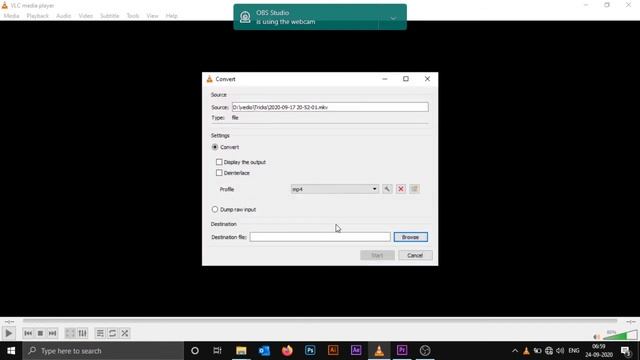This screenshot has height=360, width=640.
Task: Adjust the VLC volume slider
Action: (620, 336)
